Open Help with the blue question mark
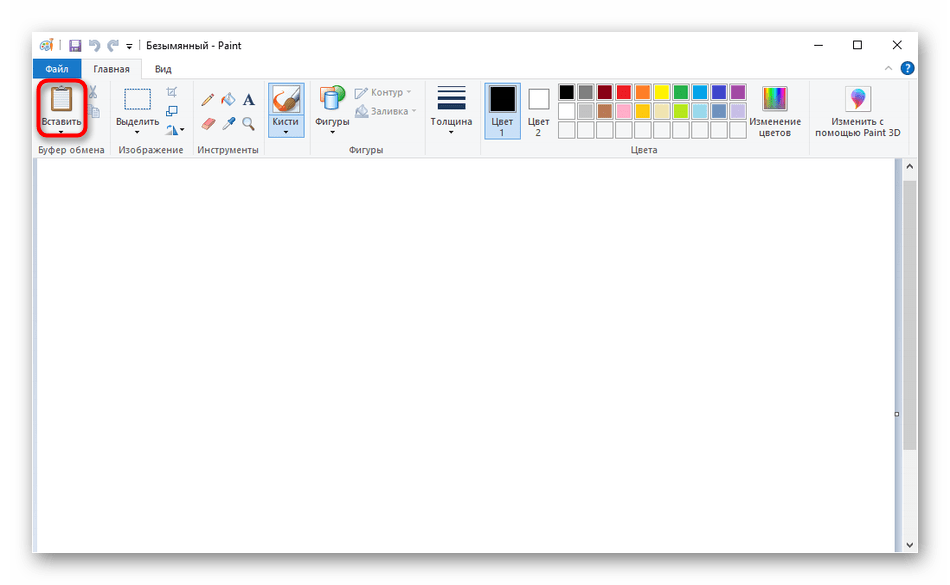Viewport: 950px width, 585px height. 907,68
